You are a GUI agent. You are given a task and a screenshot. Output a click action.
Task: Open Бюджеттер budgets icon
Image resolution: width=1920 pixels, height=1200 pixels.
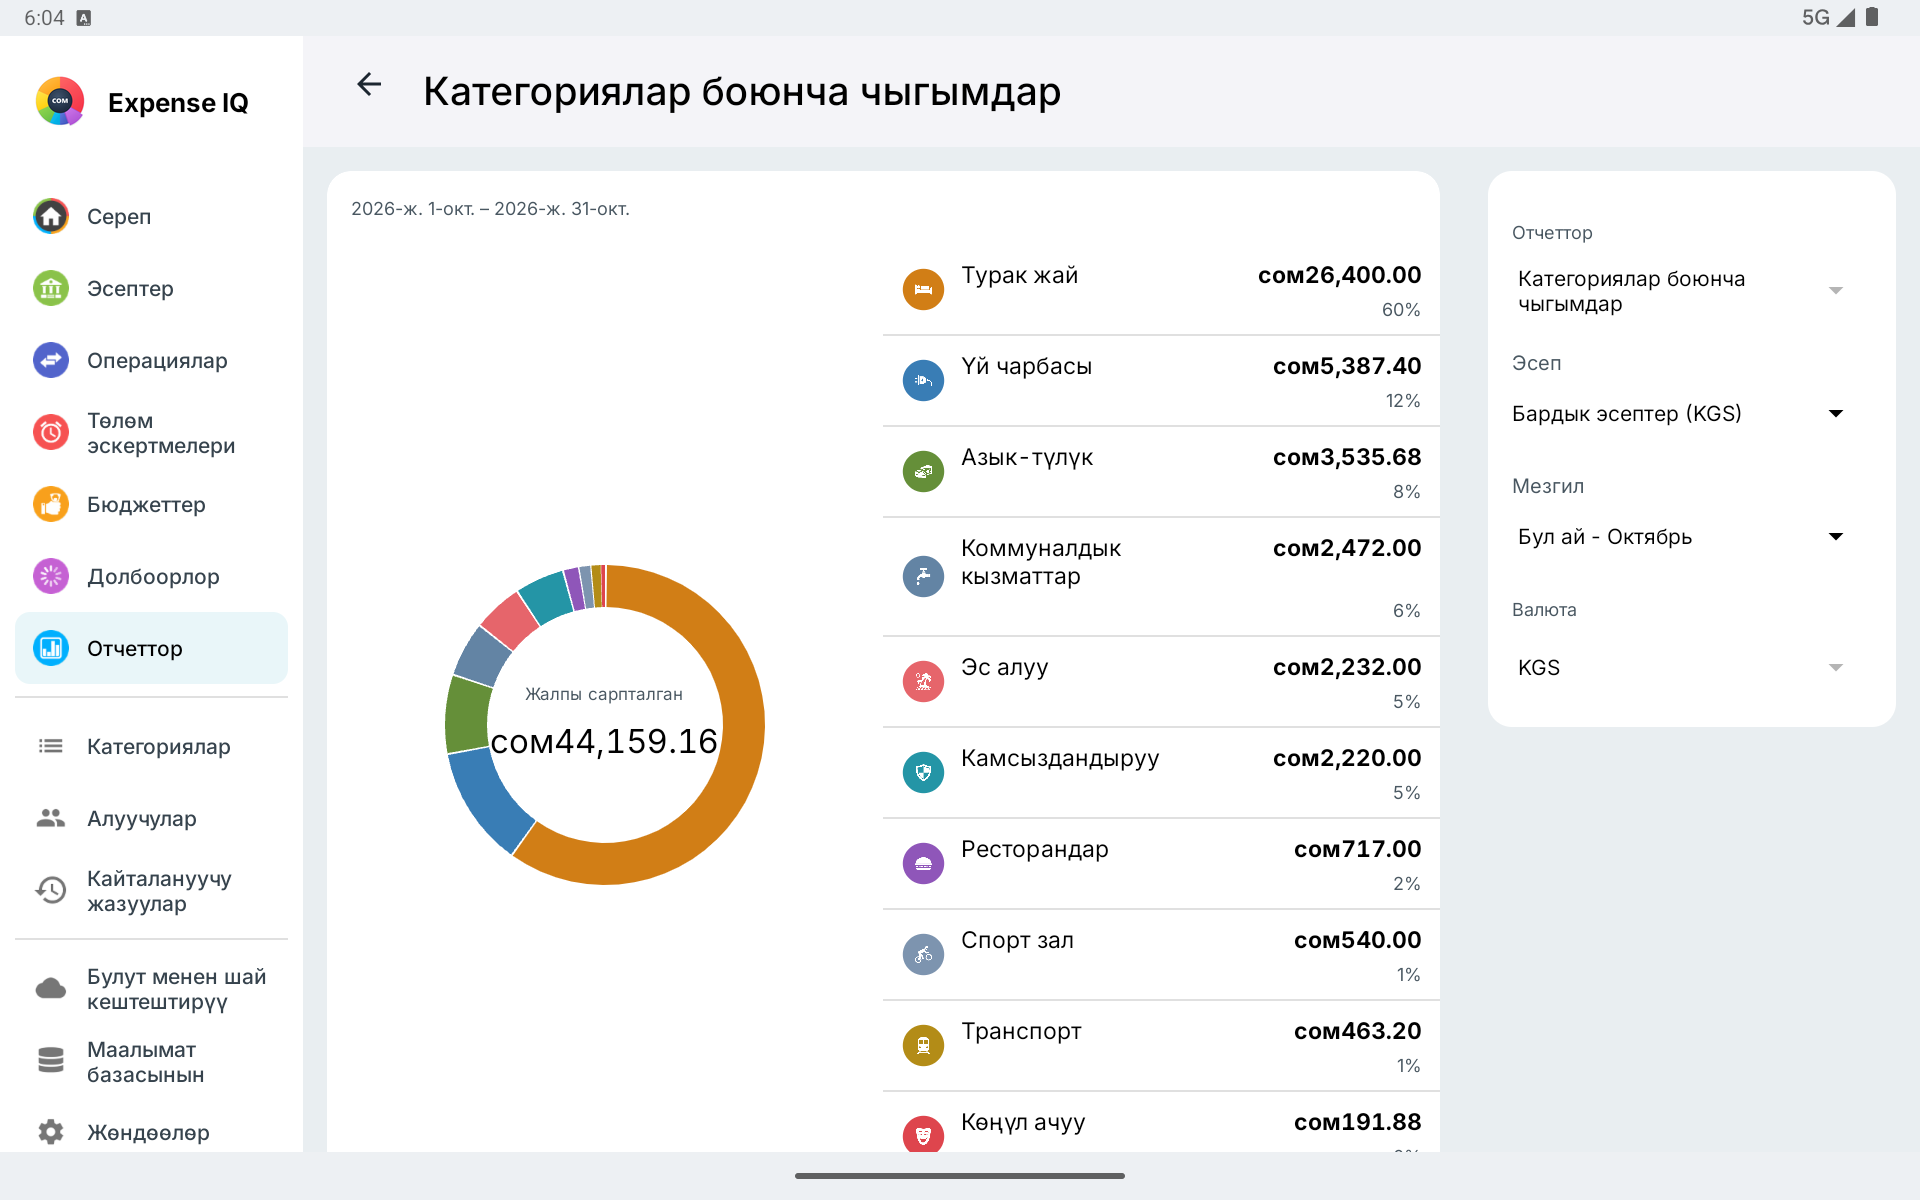click(51, 504)
